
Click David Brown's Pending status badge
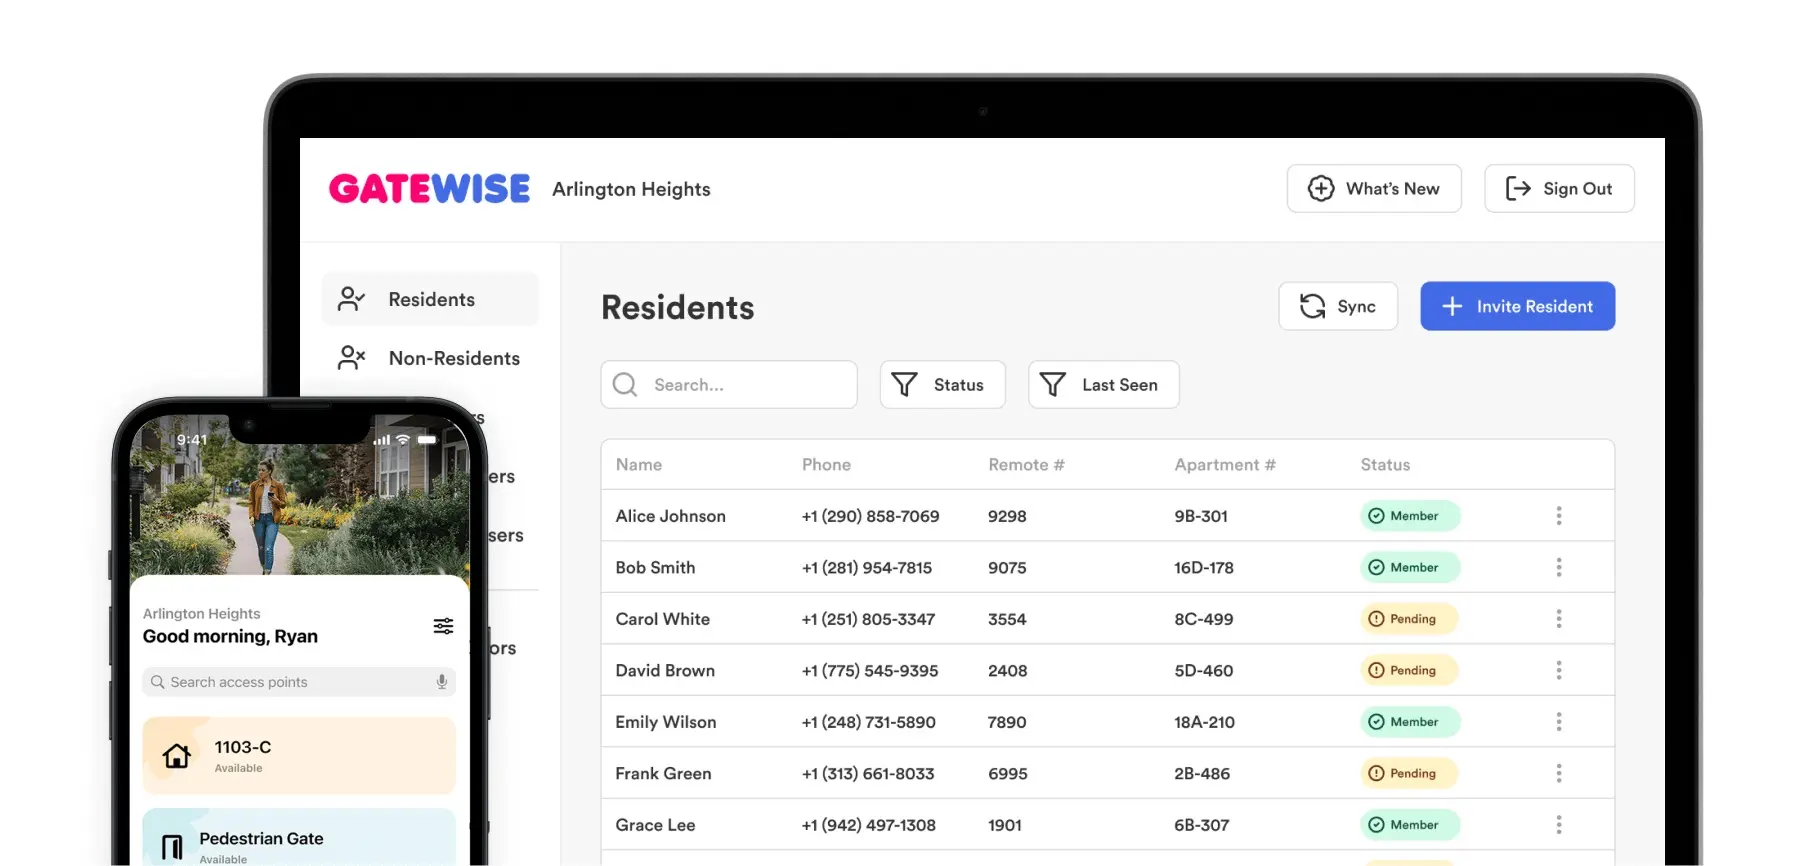[x=1409, y=670]
